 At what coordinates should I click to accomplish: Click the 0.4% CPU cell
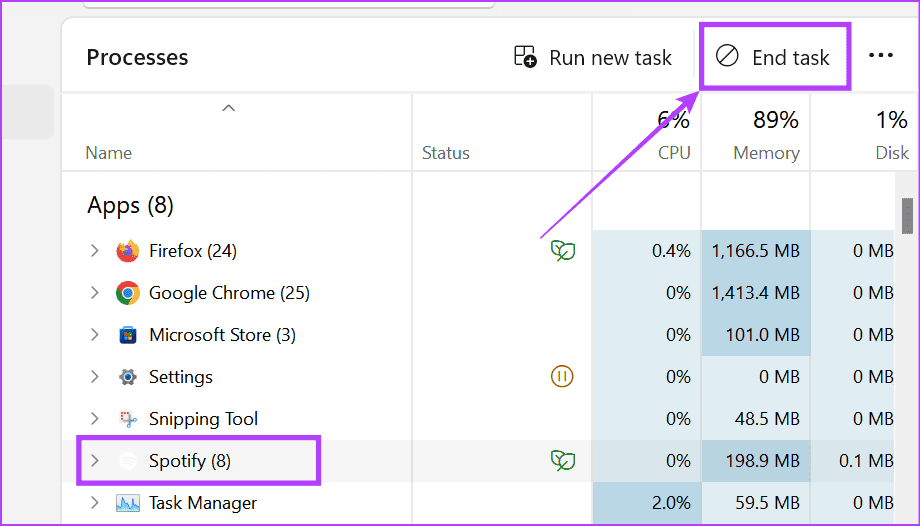(647, 251)
